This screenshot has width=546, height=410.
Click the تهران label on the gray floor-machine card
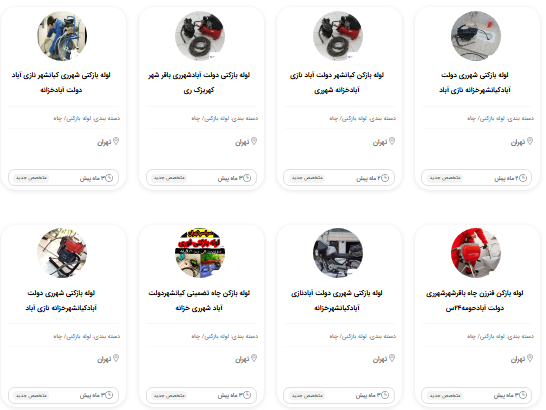[518, 142]
